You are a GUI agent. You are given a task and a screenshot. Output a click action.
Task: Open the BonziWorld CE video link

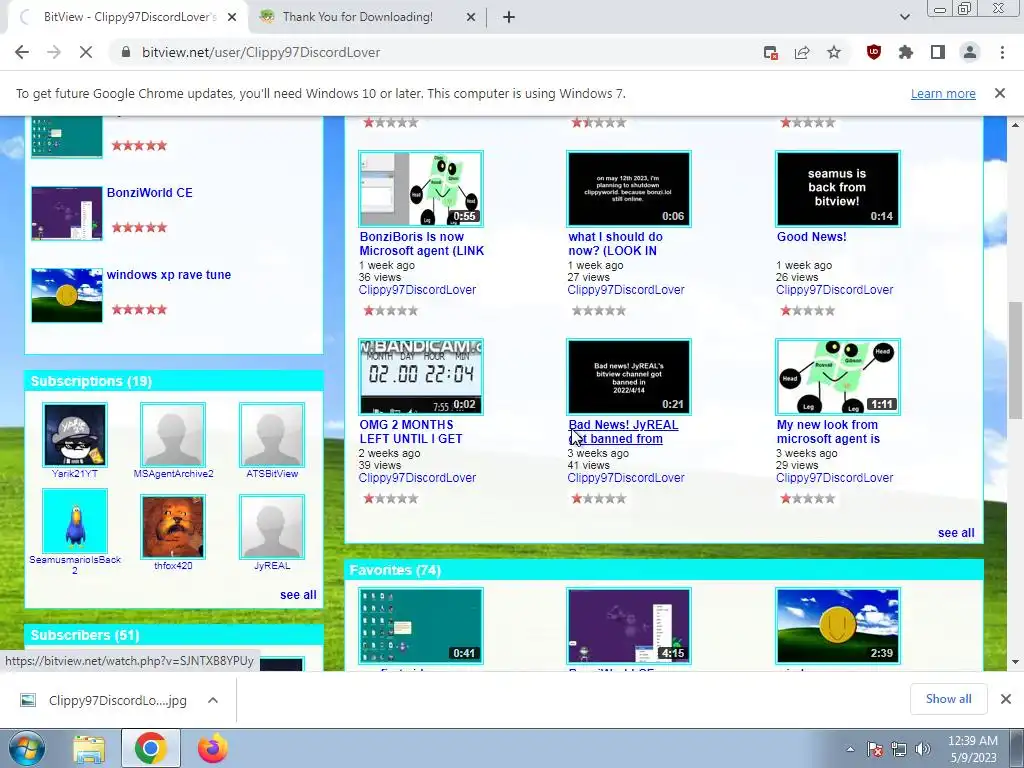click(150, 193)
